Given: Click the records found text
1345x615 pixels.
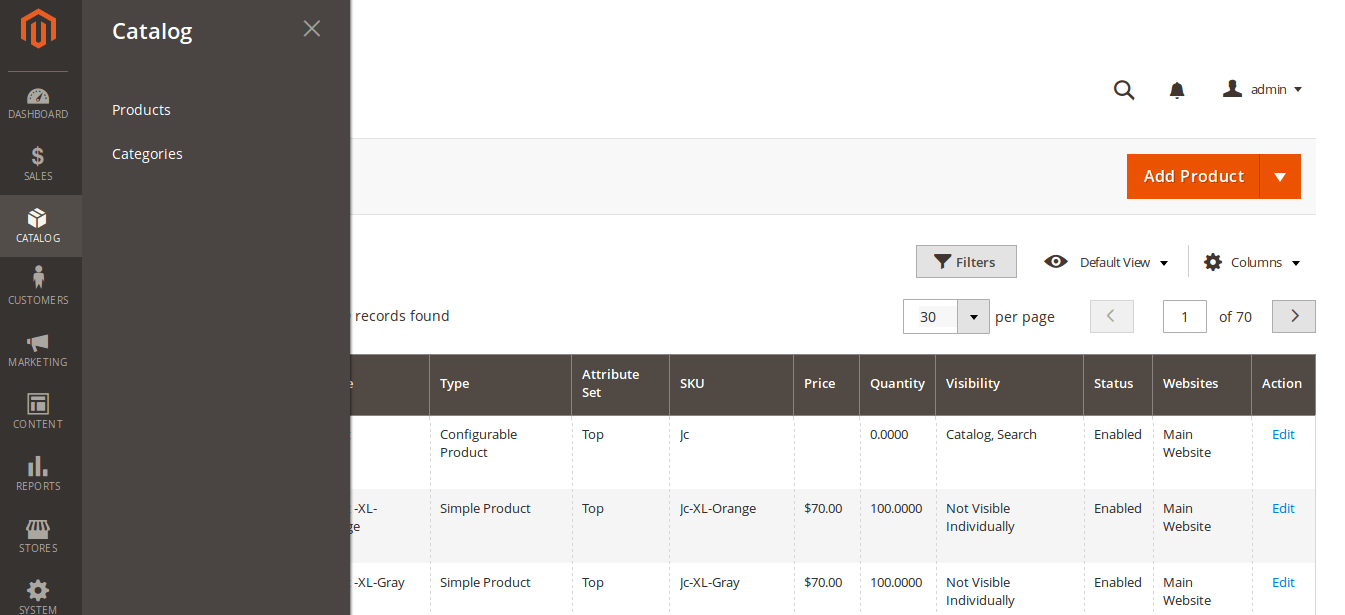Looking at the screenshot, I should pos(401,316).
